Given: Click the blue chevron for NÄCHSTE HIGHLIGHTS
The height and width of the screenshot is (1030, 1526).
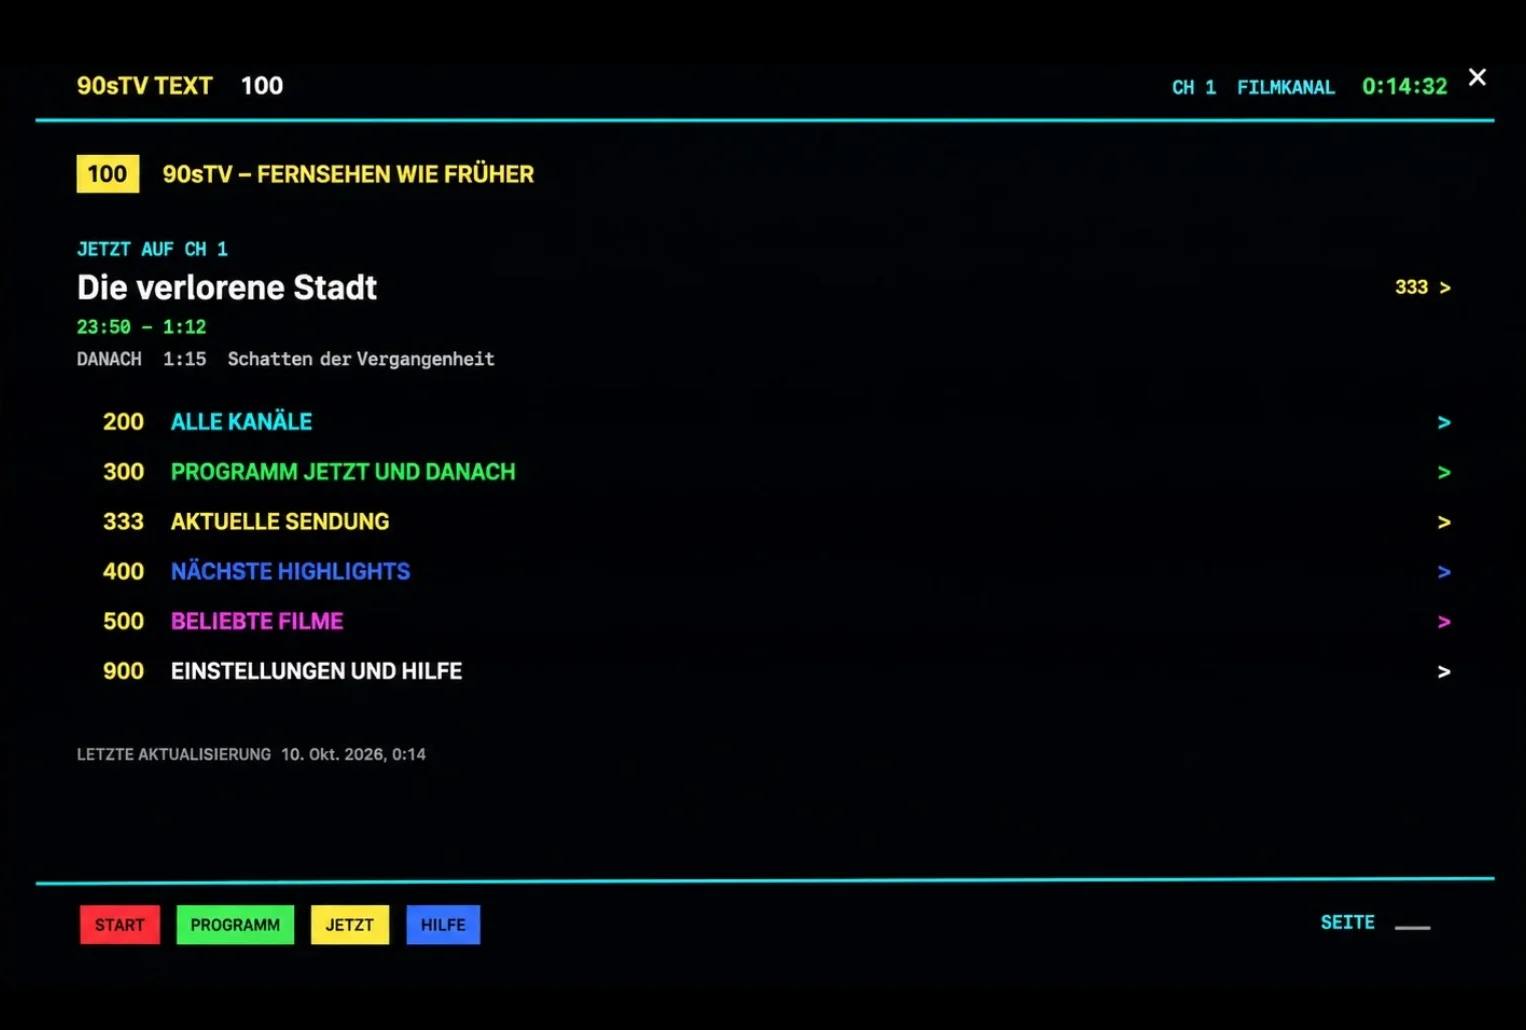Looking at the screenshot, I should [1443, 572].
